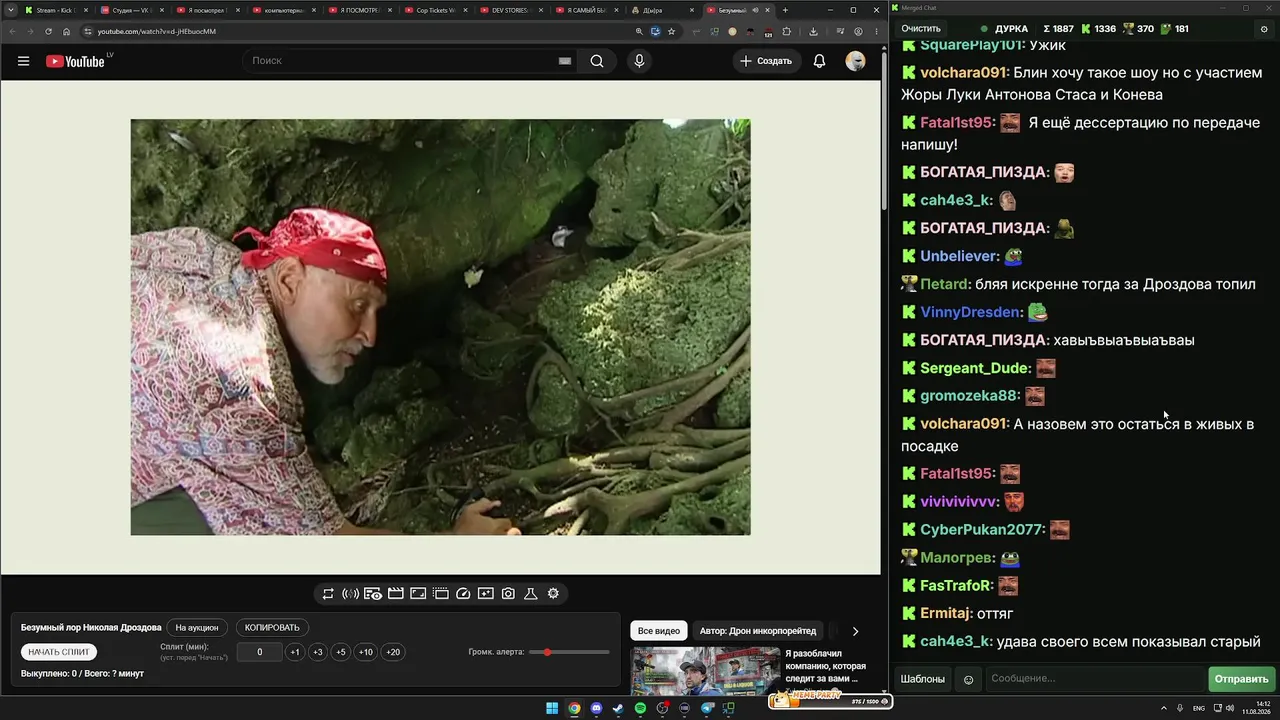Open the YouTube account avatar menu
This screenshot has width=1280, height=720.
point(855,61)
